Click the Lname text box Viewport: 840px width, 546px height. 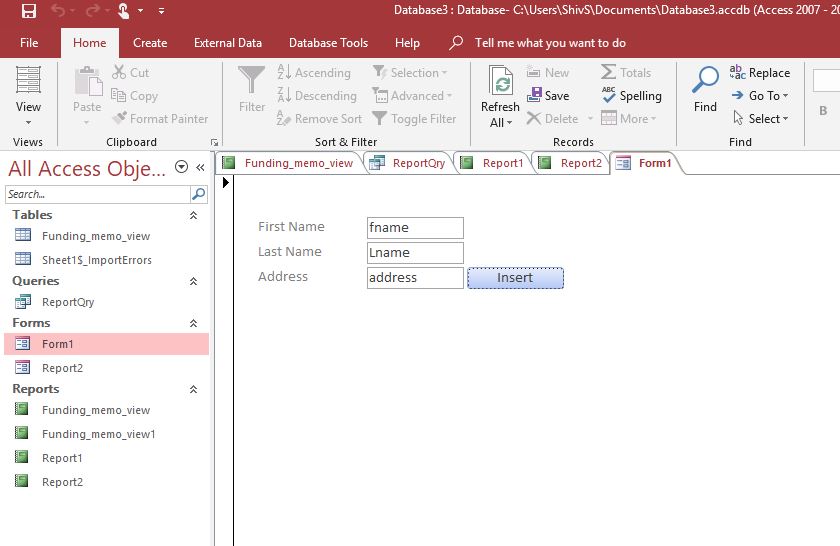coord(415,253)
